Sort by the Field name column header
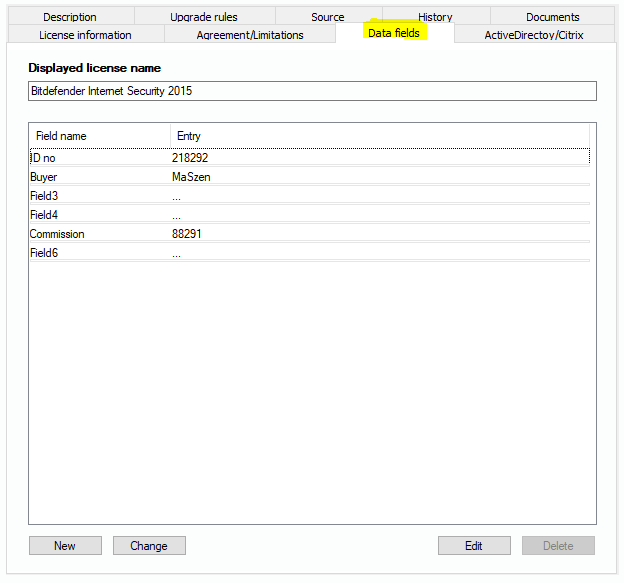The height and width of the screenshot is (583, 624). pyautogui.click(x=100, y=135)
